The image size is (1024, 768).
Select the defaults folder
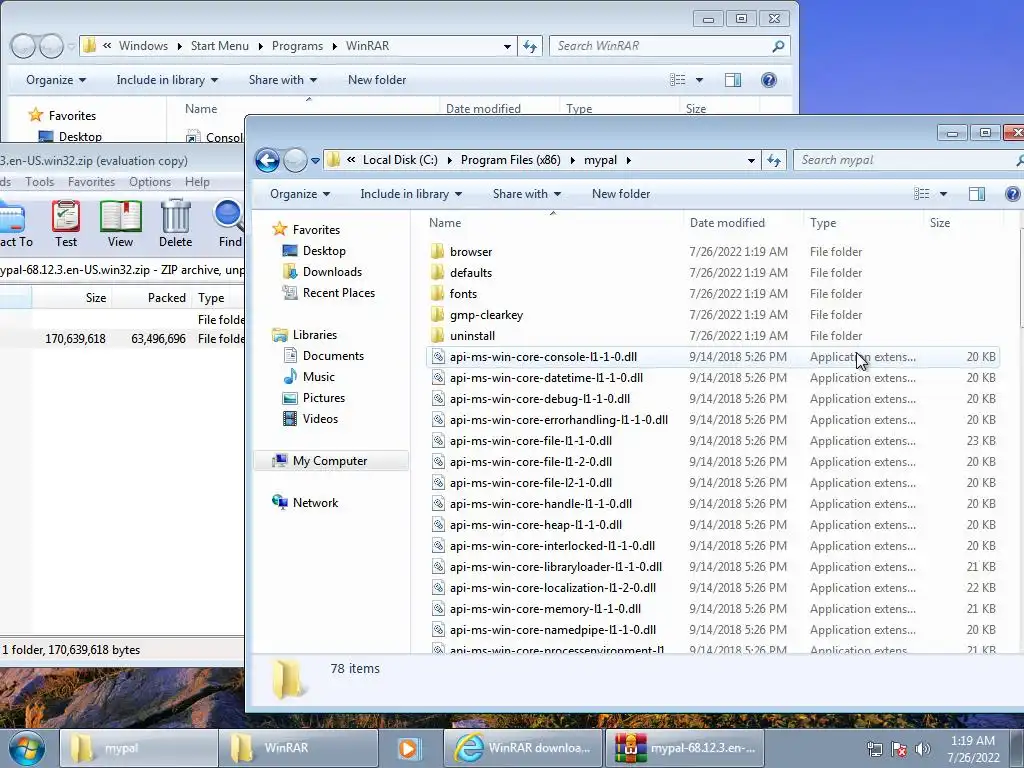[471, 273]
